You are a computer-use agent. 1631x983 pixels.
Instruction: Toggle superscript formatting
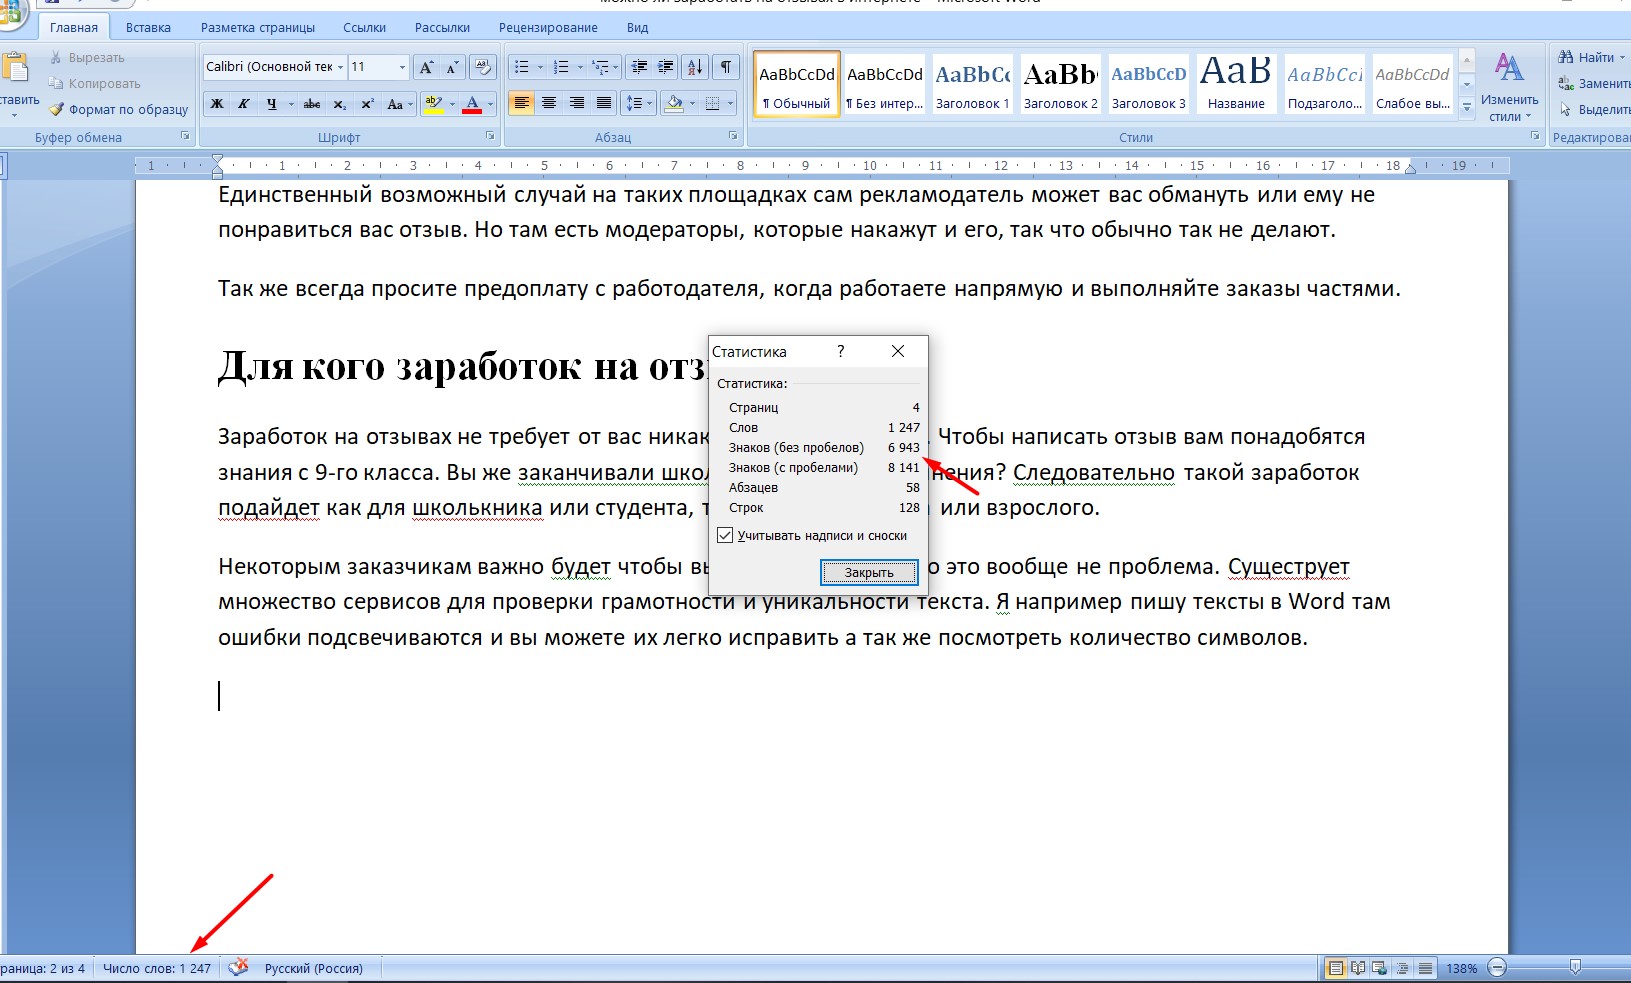(x=367, y=103)
